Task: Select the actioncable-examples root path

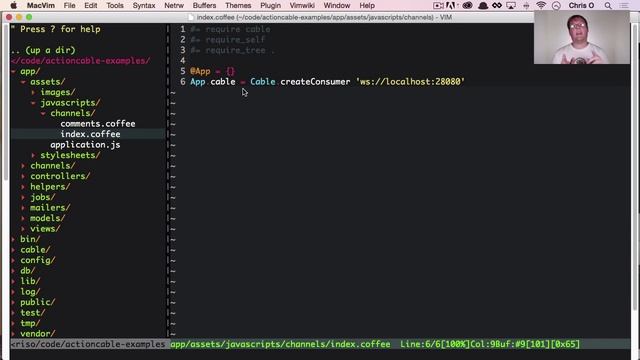Action: [81, 61]
